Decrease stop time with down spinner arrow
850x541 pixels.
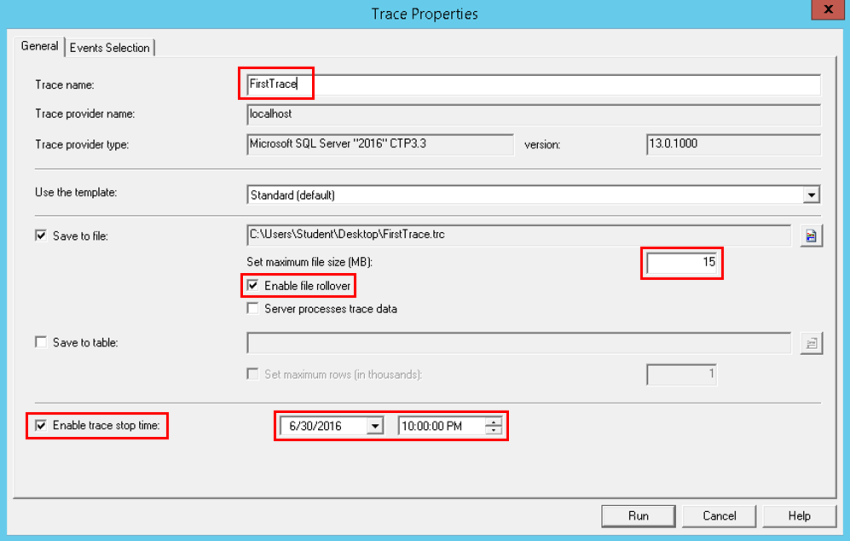coord(493,430)
